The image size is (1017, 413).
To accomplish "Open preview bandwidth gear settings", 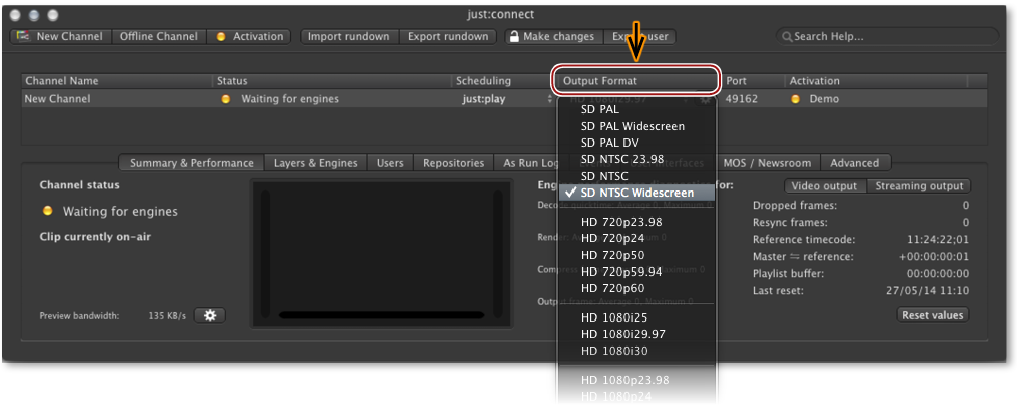I will point(210,316).
